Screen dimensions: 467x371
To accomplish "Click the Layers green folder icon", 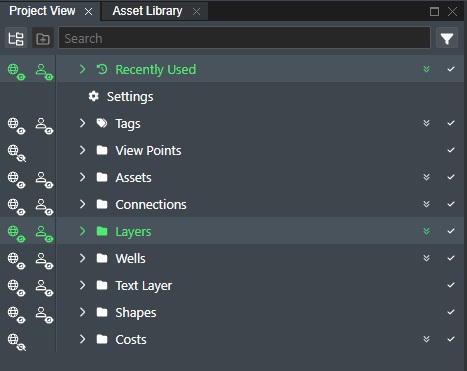I will click(102, 231).
